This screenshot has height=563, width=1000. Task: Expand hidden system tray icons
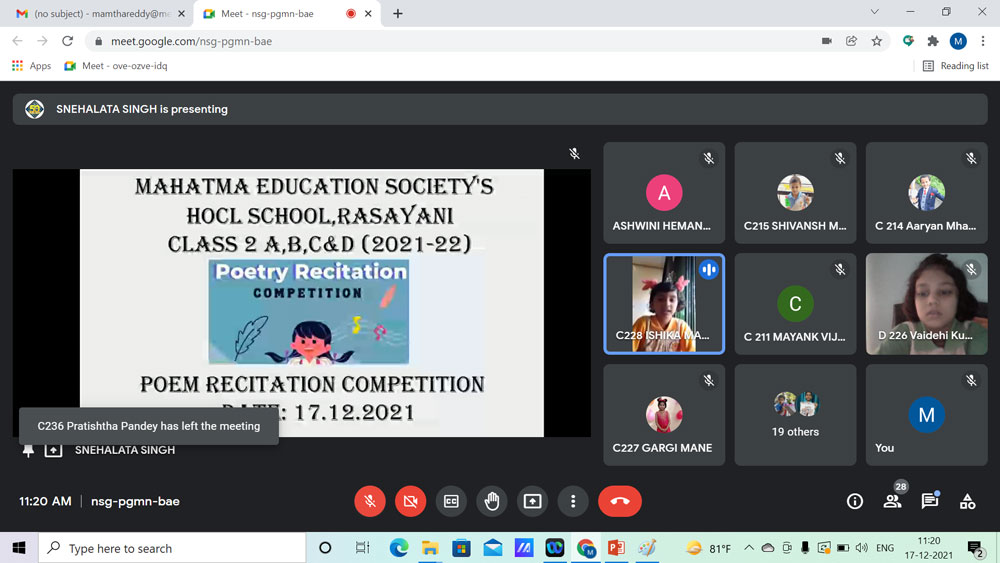pyautogui.click(x=748, y=548)
